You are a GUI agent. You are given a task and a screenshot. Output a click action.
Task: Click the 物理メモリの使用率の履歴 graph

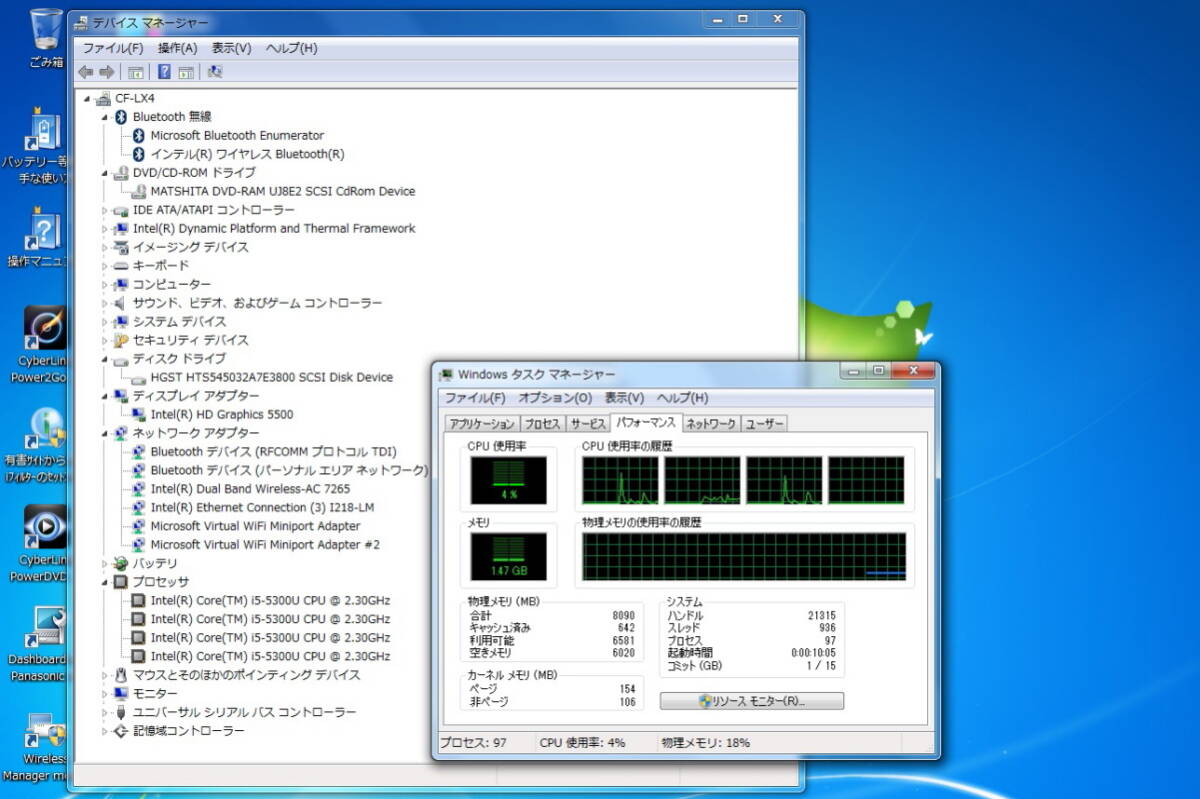point(744,557)
